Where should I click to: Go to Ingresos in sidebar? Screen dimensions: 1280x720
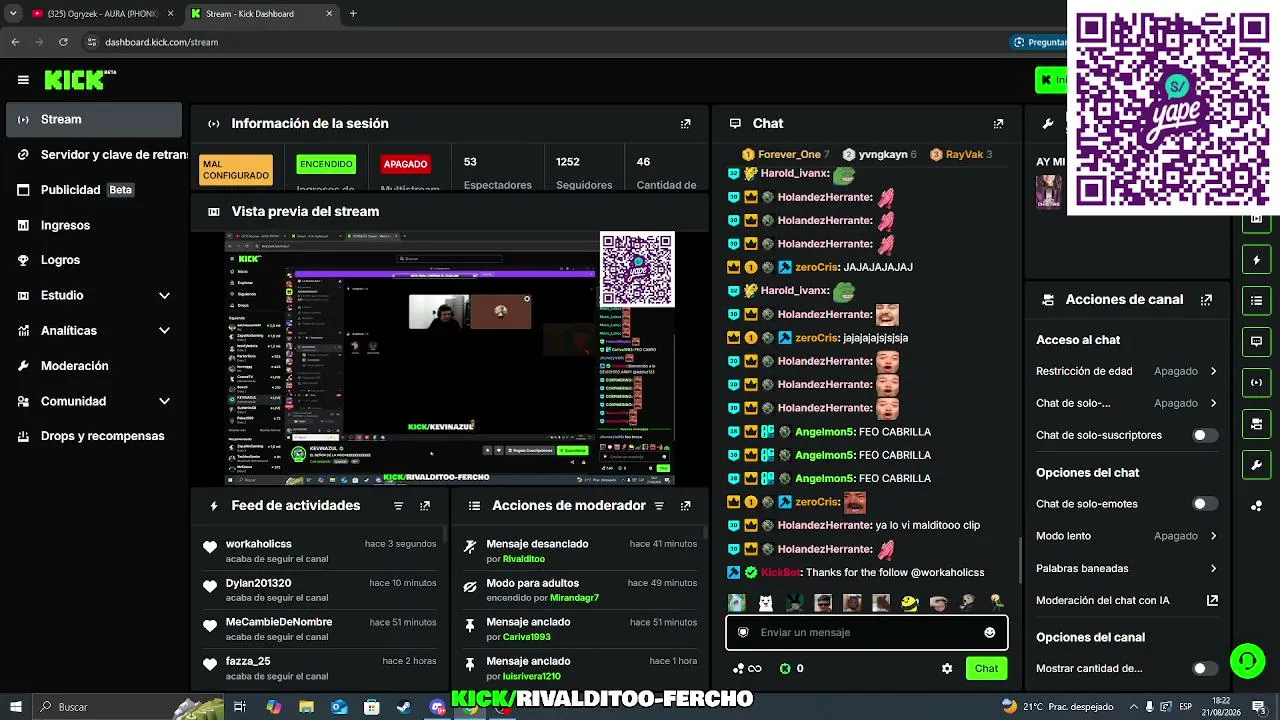(x=93, y=226)
